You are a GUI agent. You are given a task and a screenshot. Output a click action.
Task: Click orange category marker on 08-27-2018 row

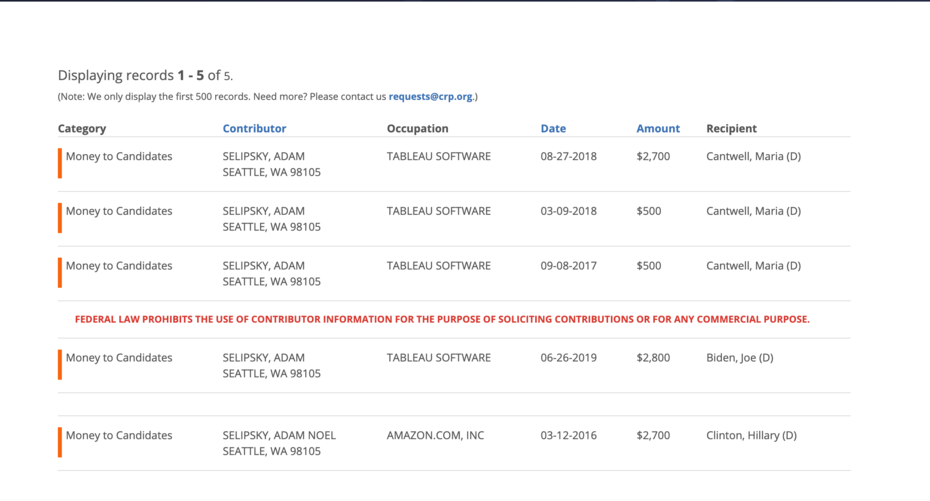point(60,163)
